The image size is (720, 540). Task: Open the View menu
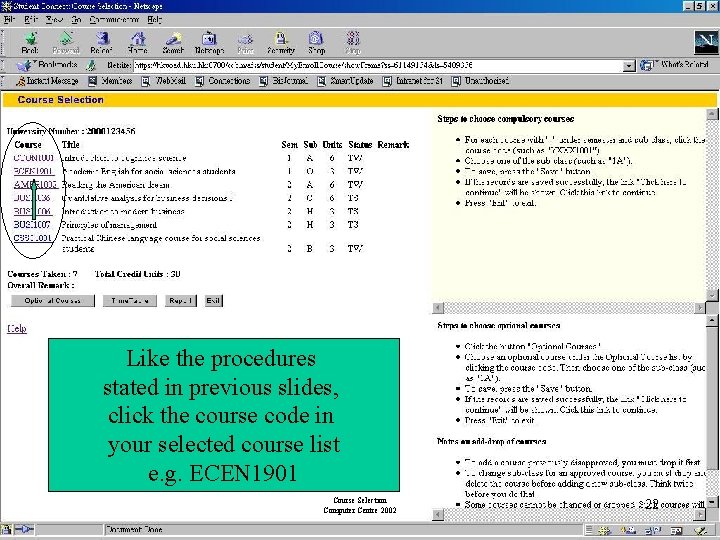coord(54,20)
